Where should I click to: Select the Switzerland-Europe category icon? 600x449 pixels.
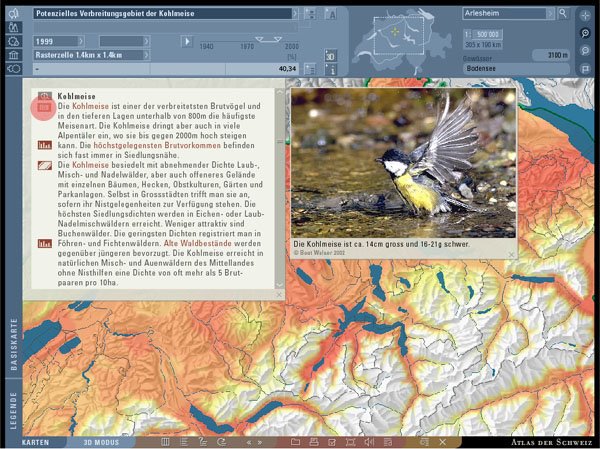[x=14, y=69]
